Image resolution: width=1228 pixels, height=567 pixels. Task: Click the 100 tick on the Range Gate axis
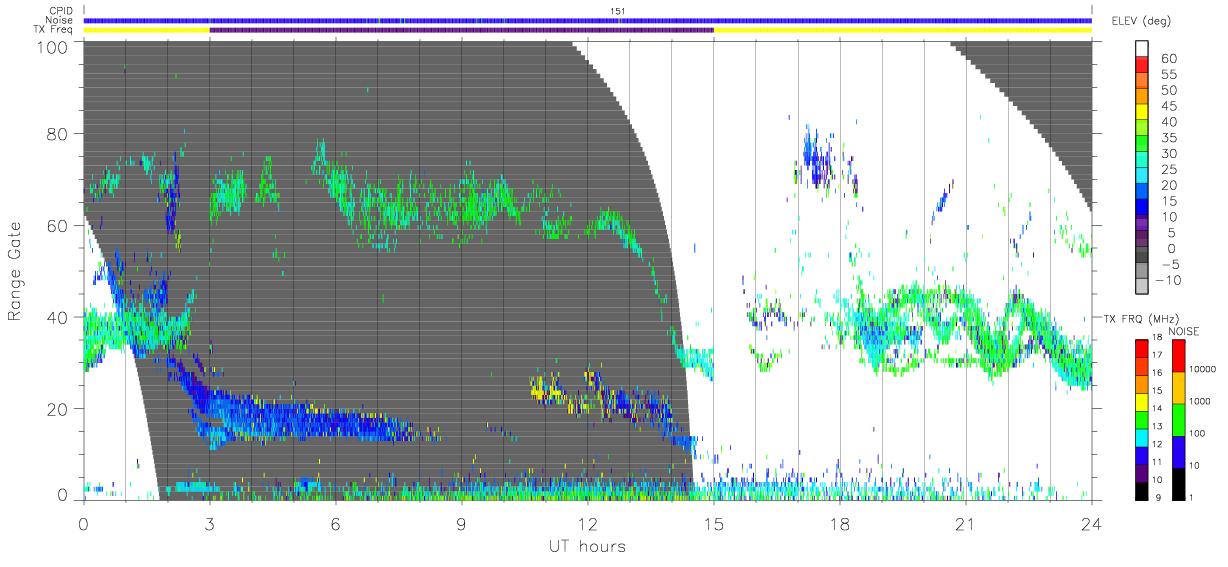point(51,46)
